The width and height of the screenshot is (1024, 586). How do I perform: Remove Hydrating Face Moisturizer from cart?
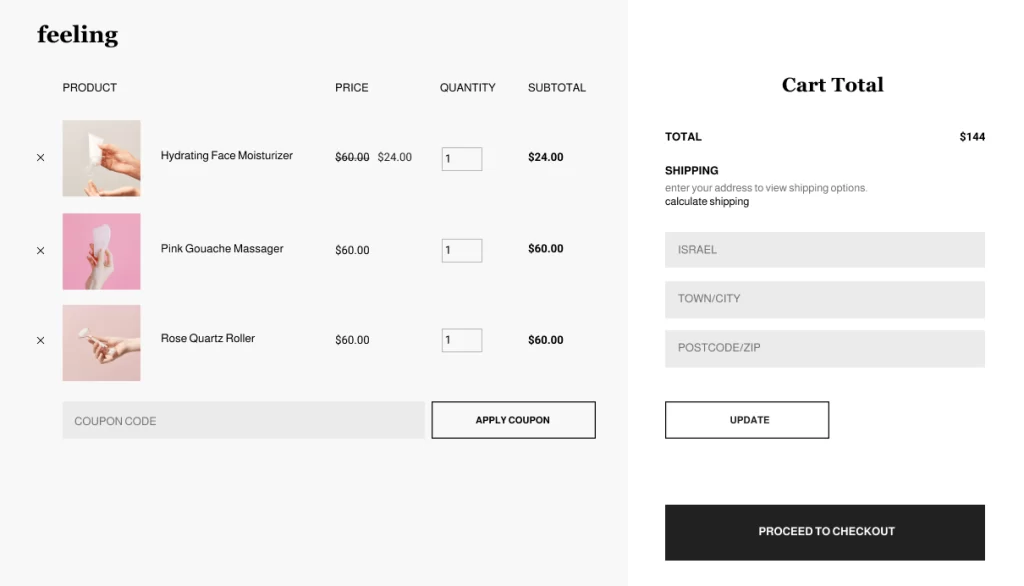(x=40, y=158)
